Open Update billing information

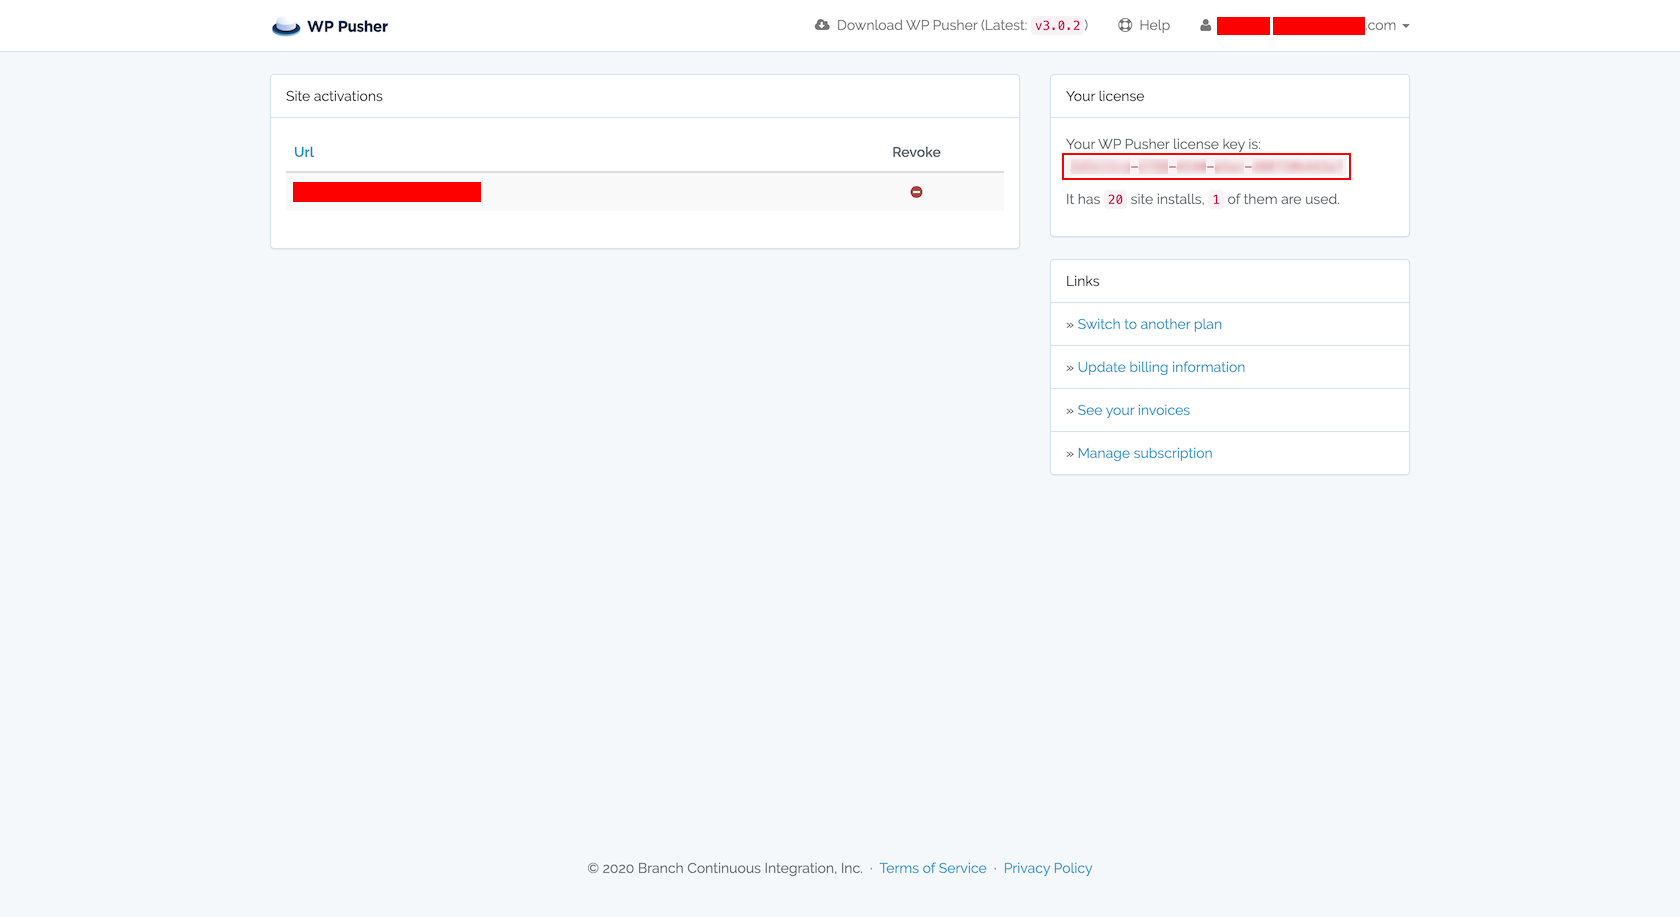(x=1161, y=367)
